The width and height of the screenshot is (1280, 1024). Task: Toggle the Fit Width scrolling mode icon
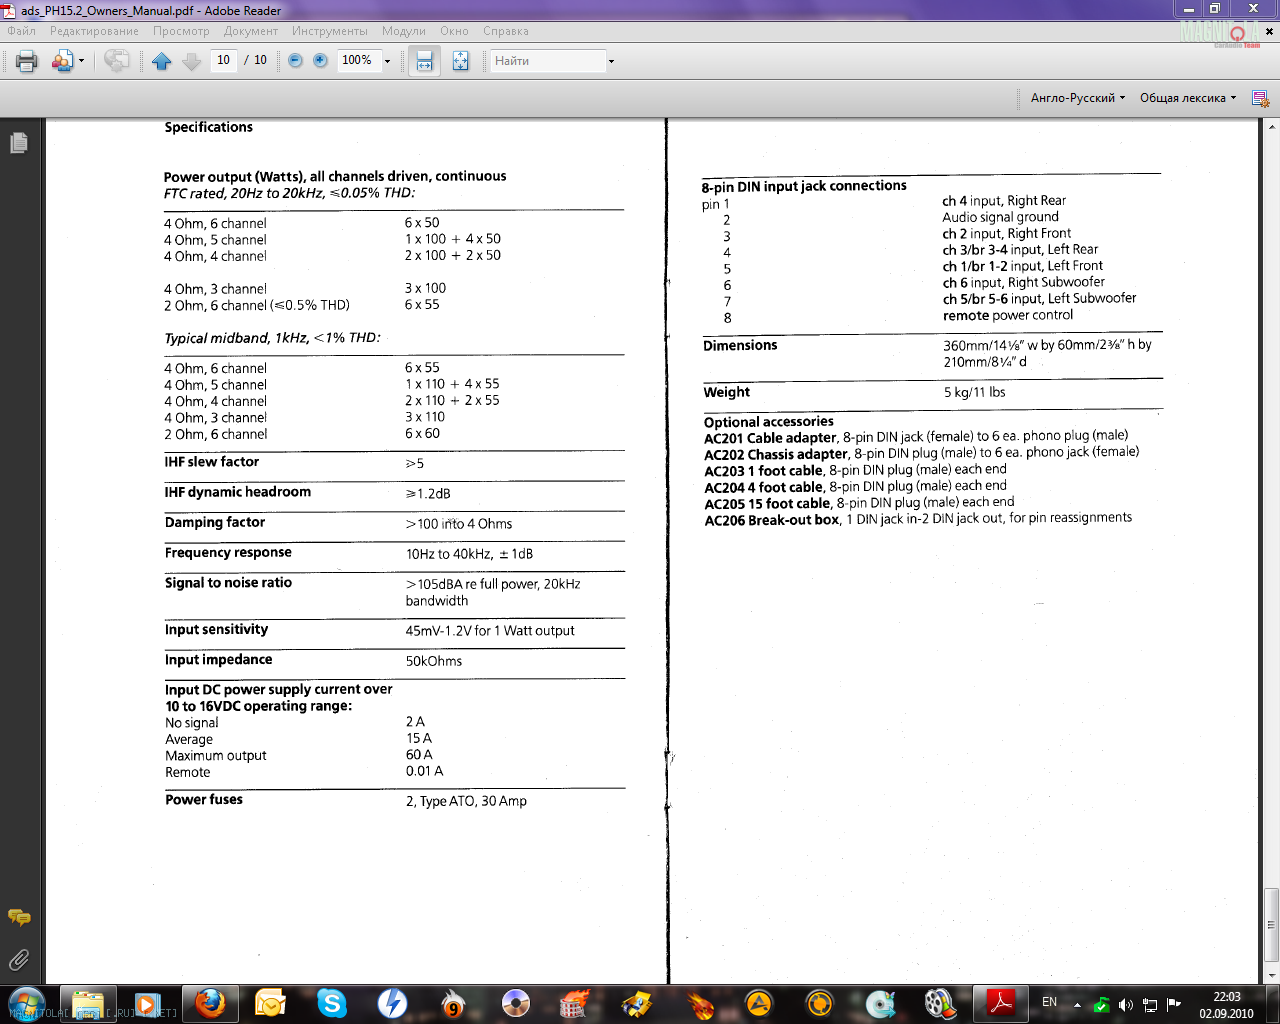[424, 61]
